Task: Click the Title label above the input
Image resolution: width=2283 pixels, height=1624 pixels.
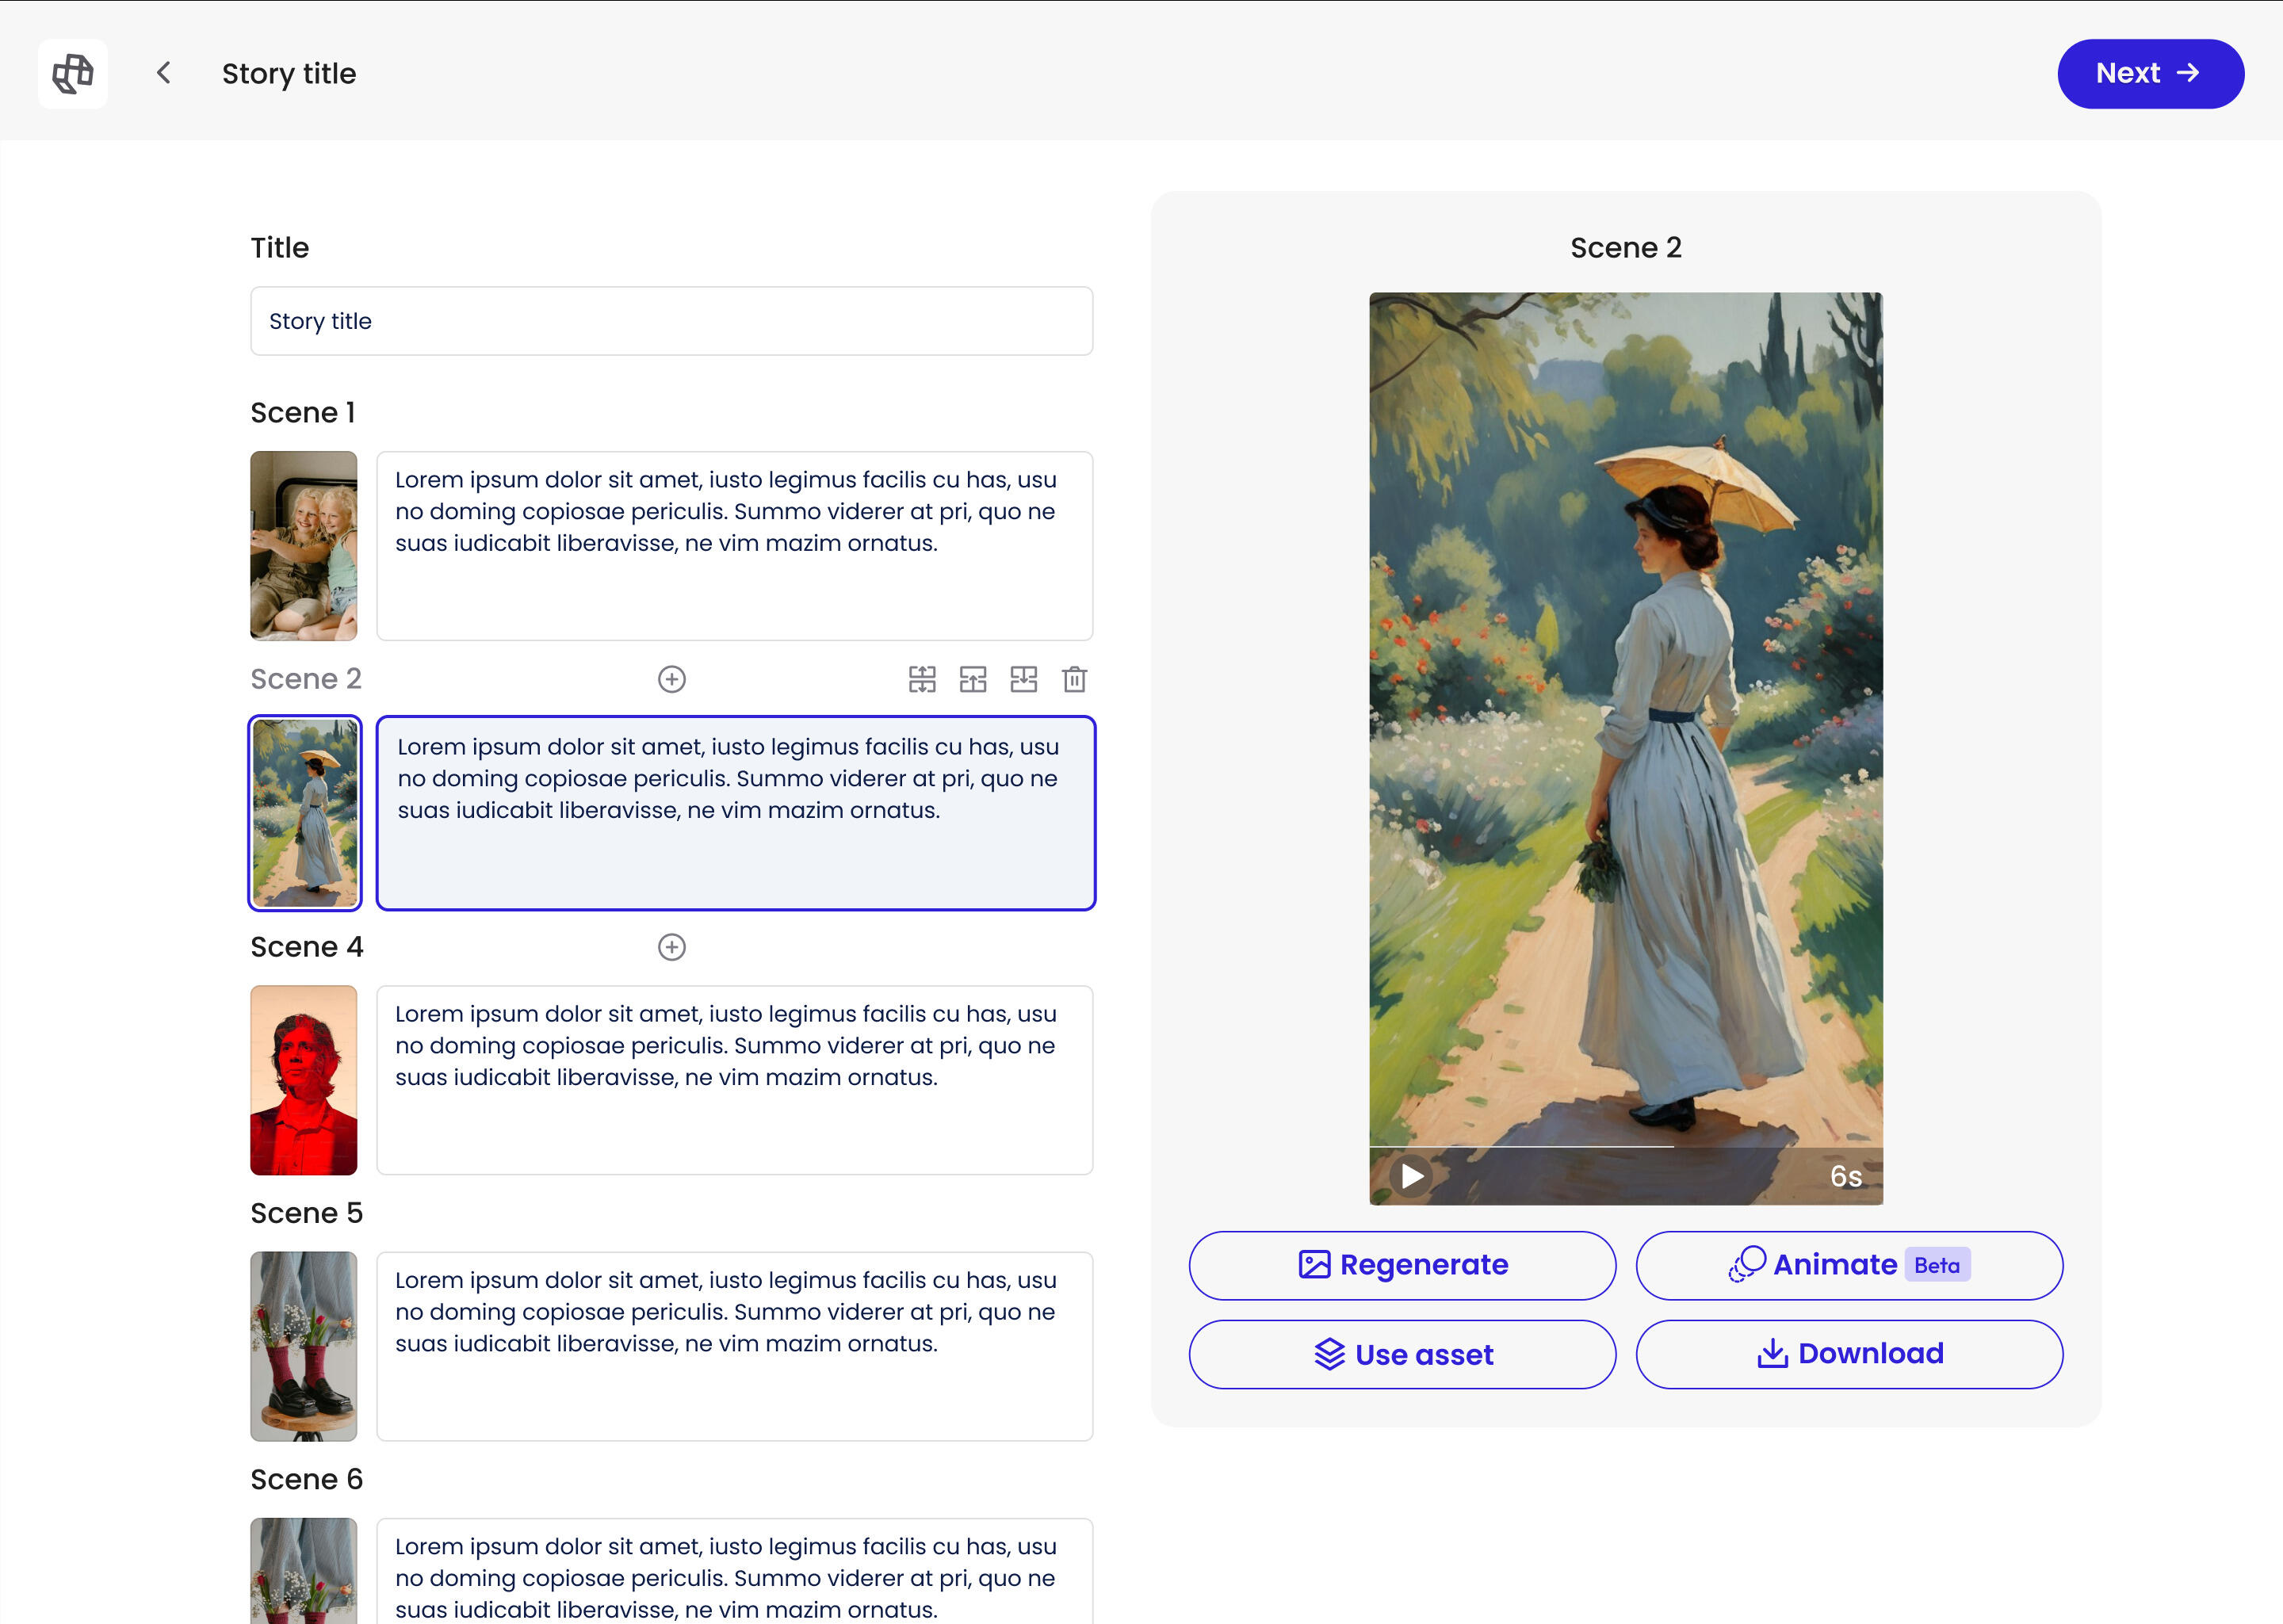Action: point(280,247)
